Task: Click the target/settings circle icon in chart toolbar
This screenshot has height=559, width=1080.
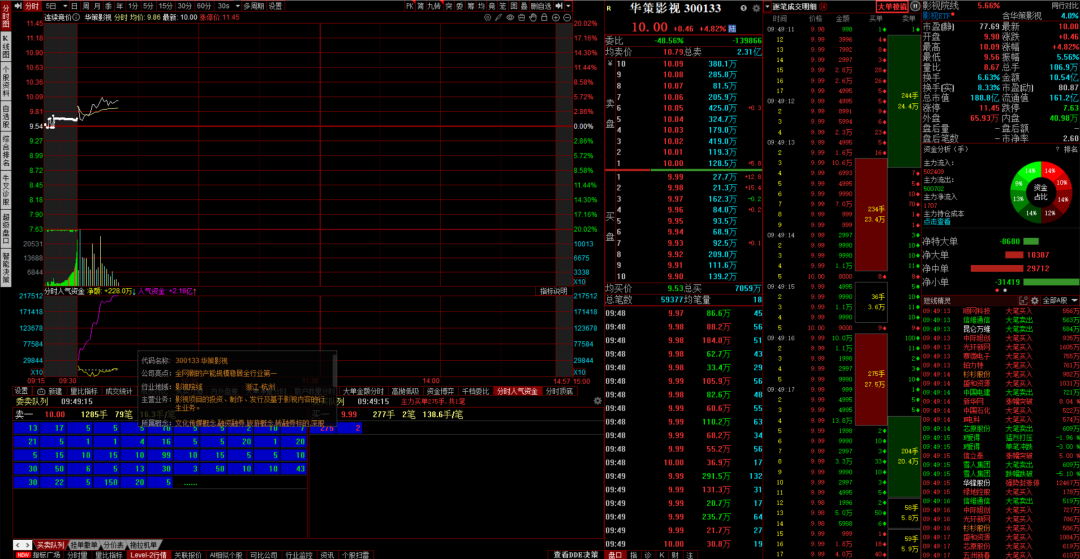Action: point(488,17)
